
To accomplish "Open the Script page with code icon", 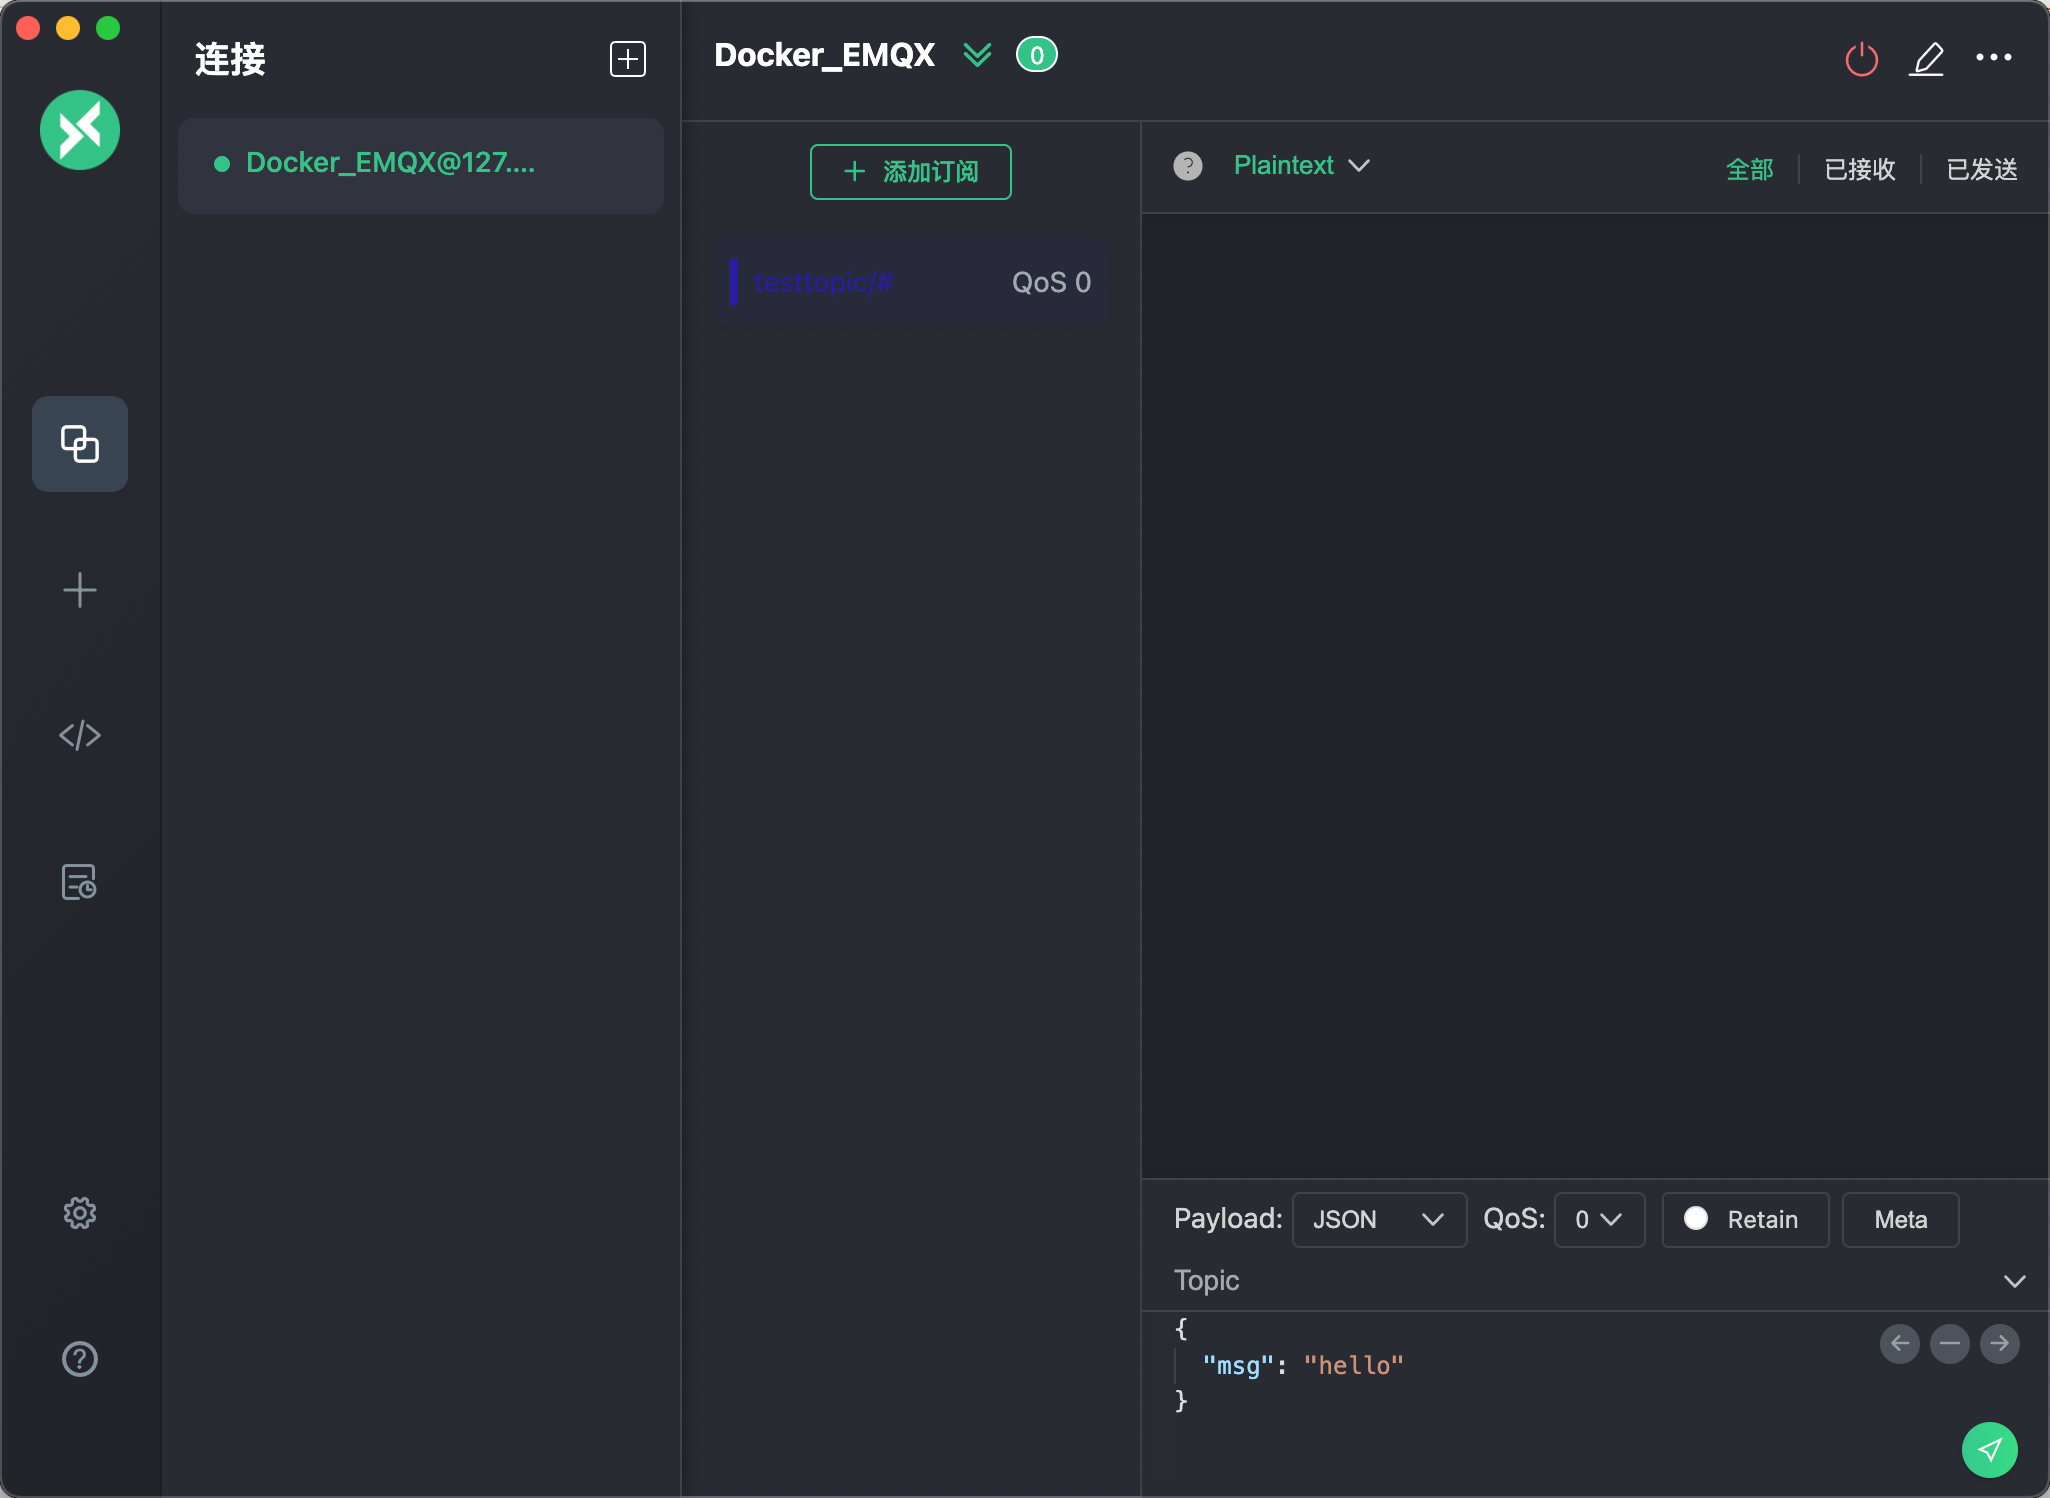I will (x=80, y=736).
